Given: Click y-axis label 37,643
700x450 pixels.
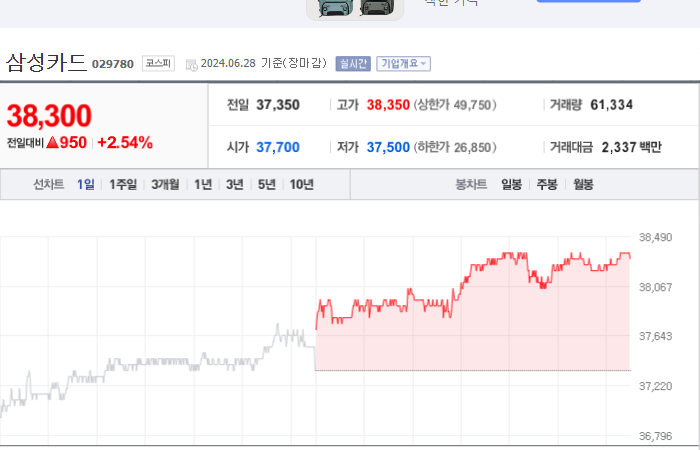Looking at the screenshot, I should (655, 337).
